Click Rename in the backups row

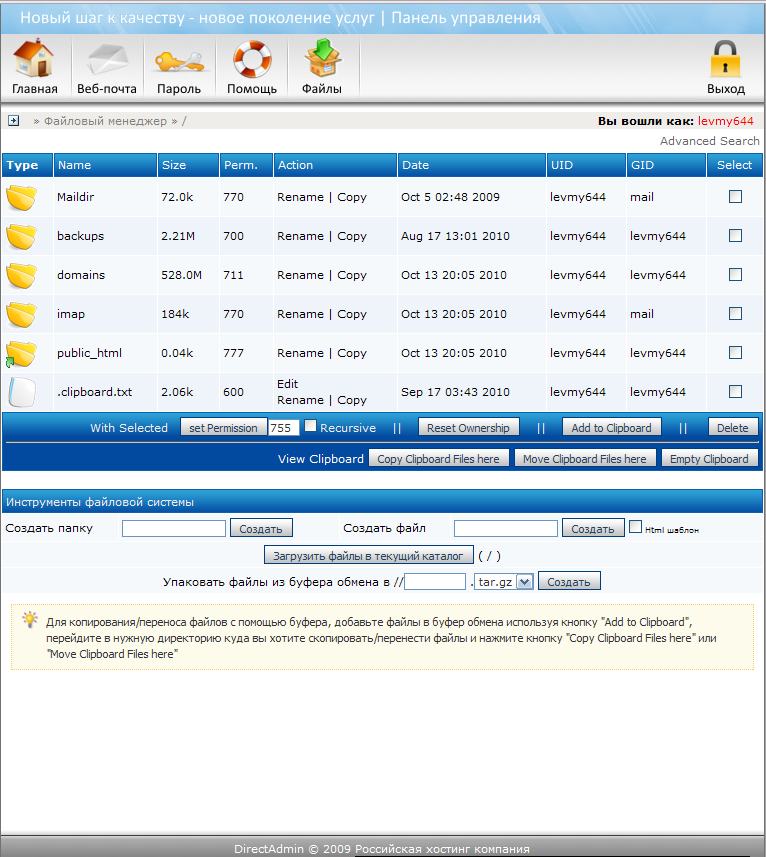tap(300, 236)
